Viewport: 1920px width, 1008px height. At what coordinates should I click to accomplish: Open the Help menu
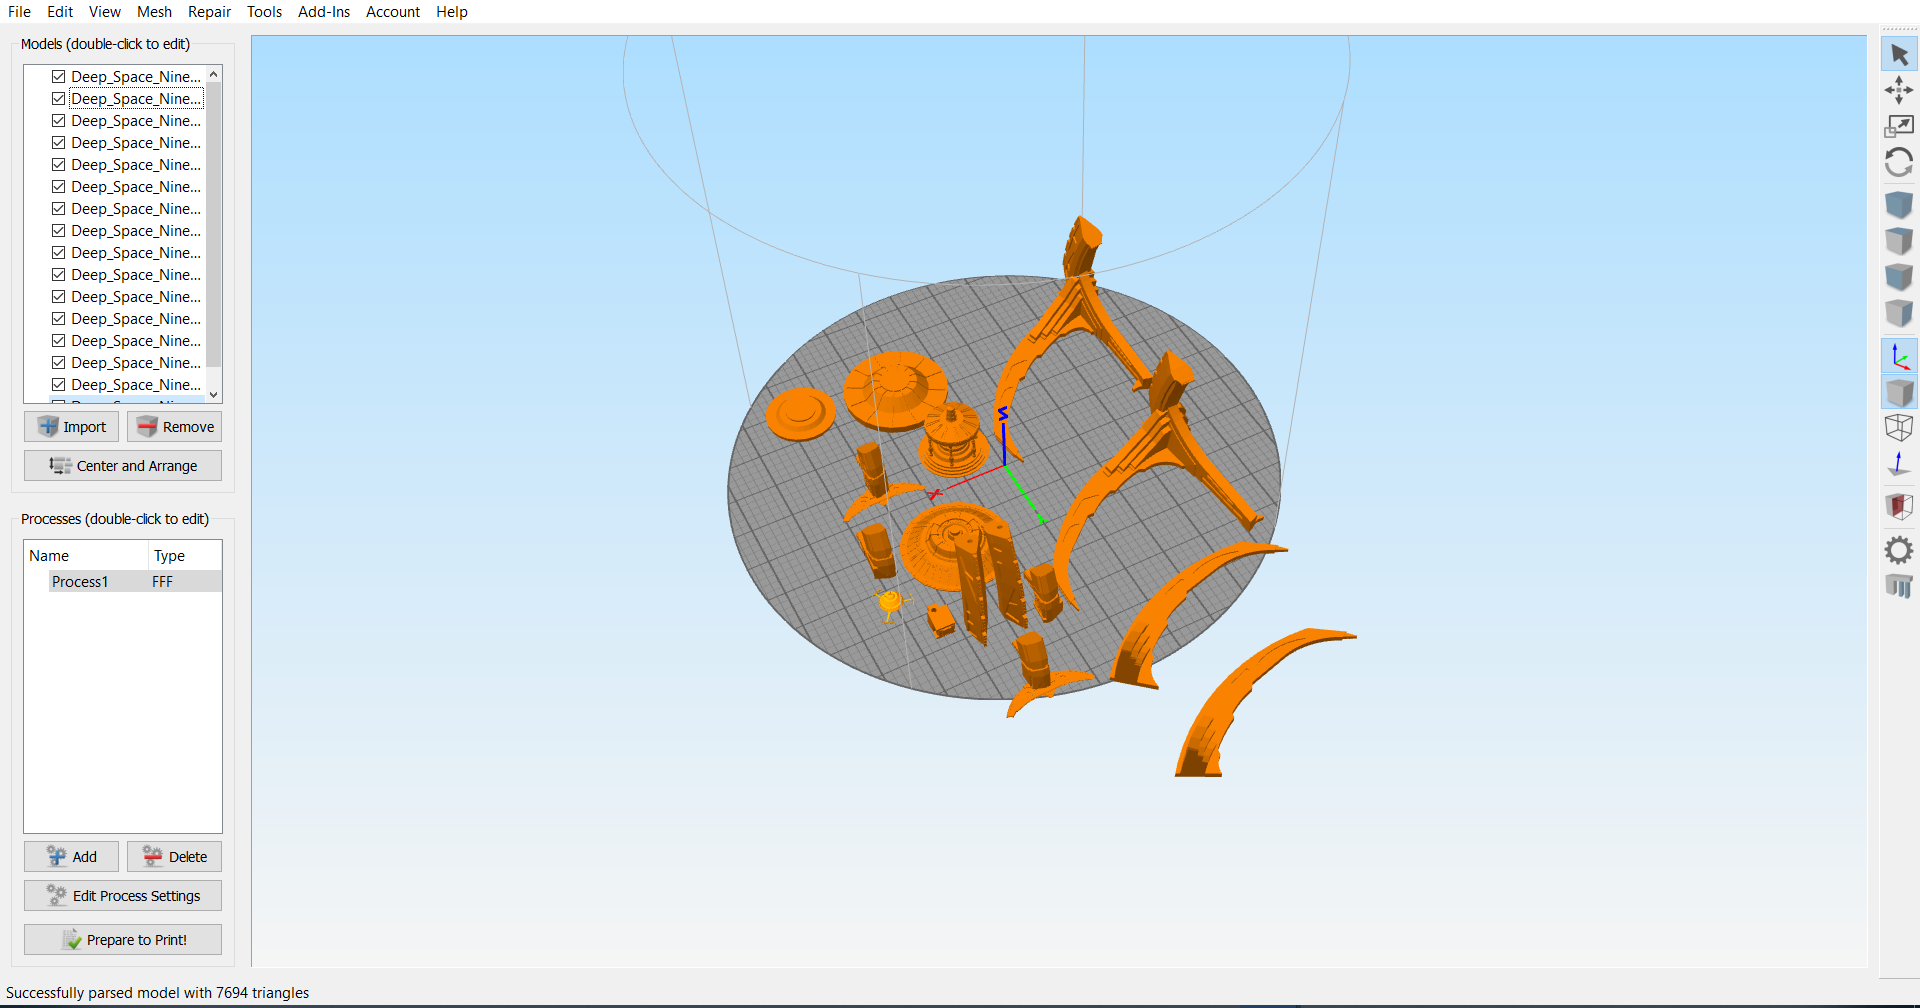click(x=452, y=12)
